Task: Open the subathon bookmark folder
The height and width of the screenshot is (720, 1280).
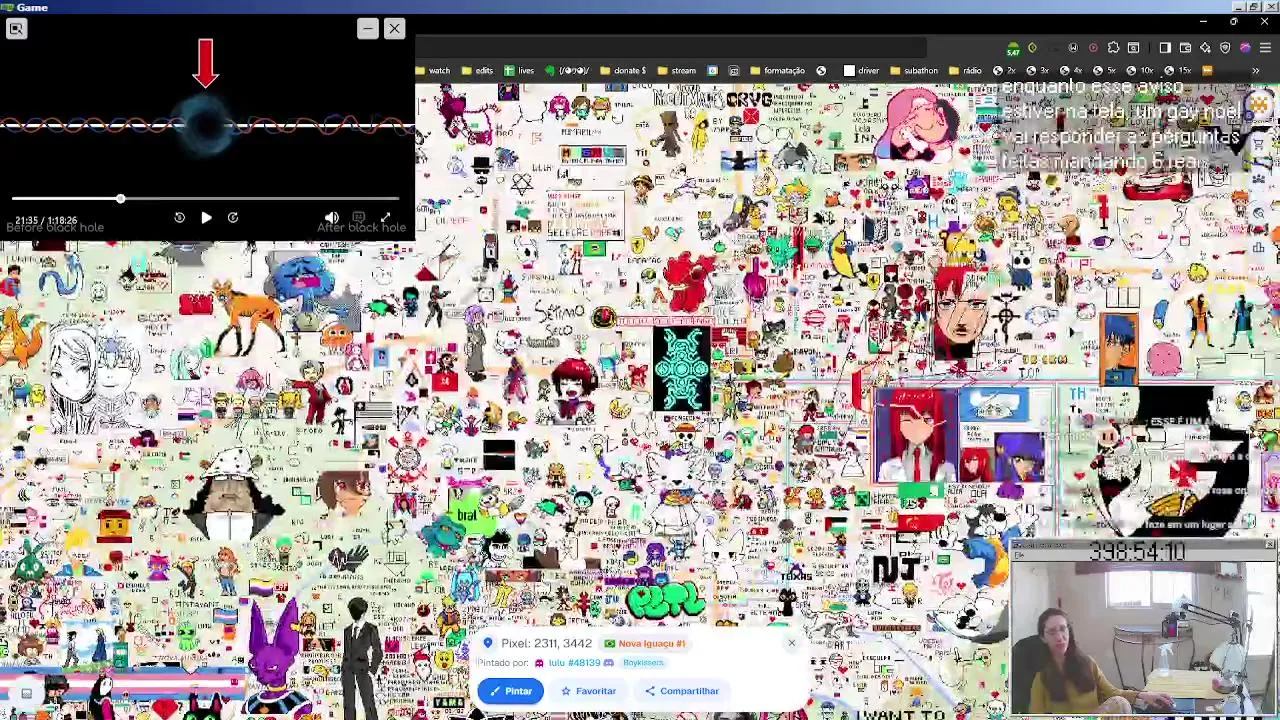Action: coord(913,71)
